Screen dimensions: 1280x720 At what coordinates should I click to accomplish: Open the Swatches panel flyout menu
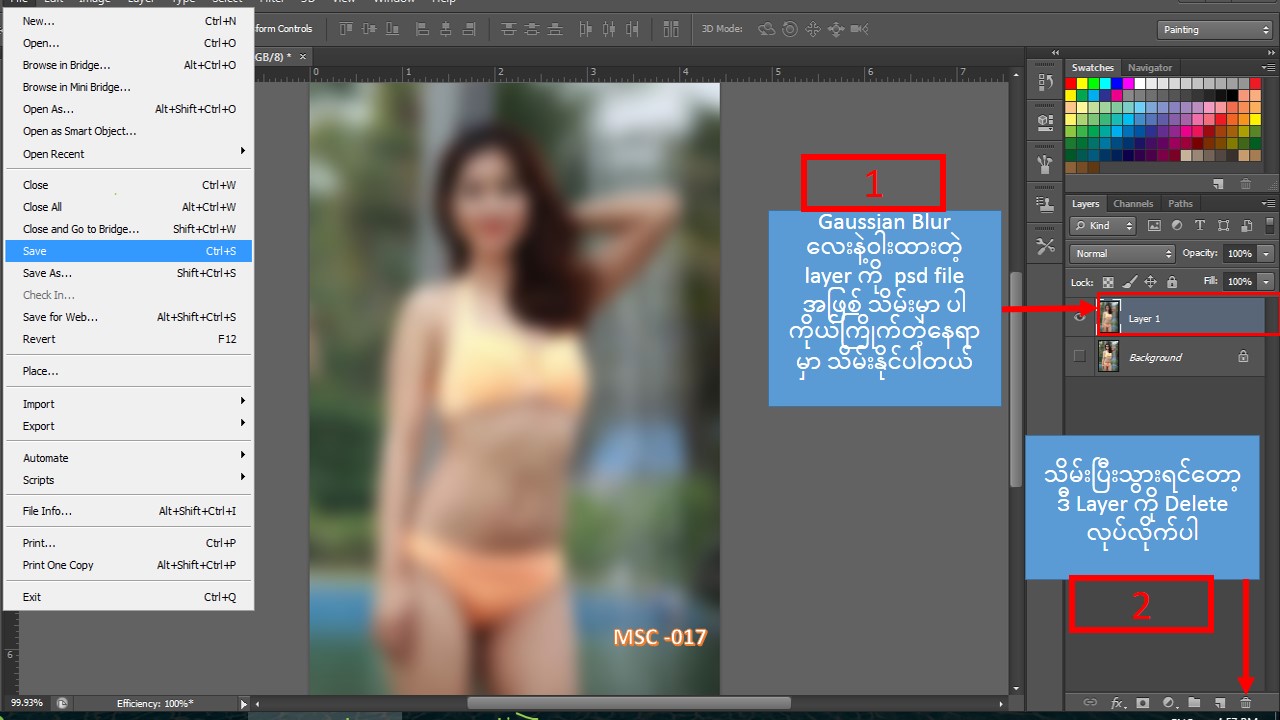pos(1269,67)
